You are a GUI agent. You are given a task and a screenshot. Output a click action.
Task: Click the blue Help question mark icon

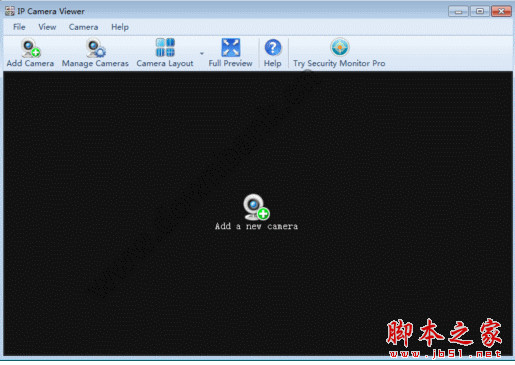[273, 48]
